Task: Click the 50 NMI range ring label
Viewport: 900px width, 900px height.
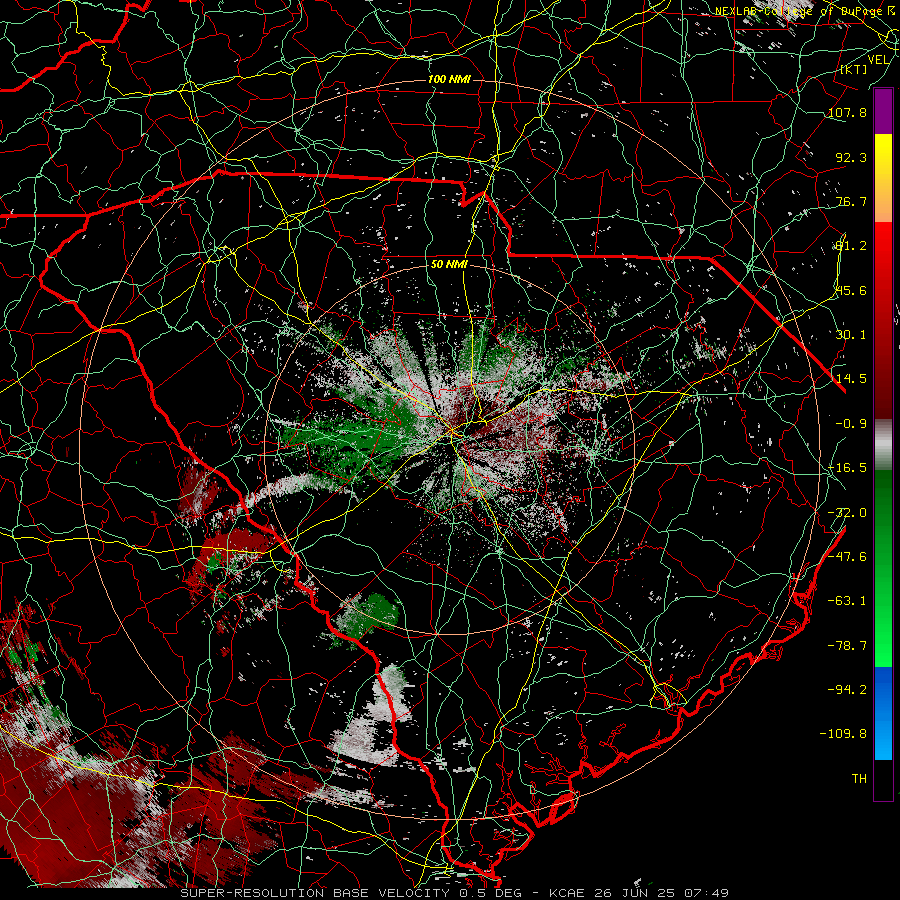Action: (x=449, y=265)
